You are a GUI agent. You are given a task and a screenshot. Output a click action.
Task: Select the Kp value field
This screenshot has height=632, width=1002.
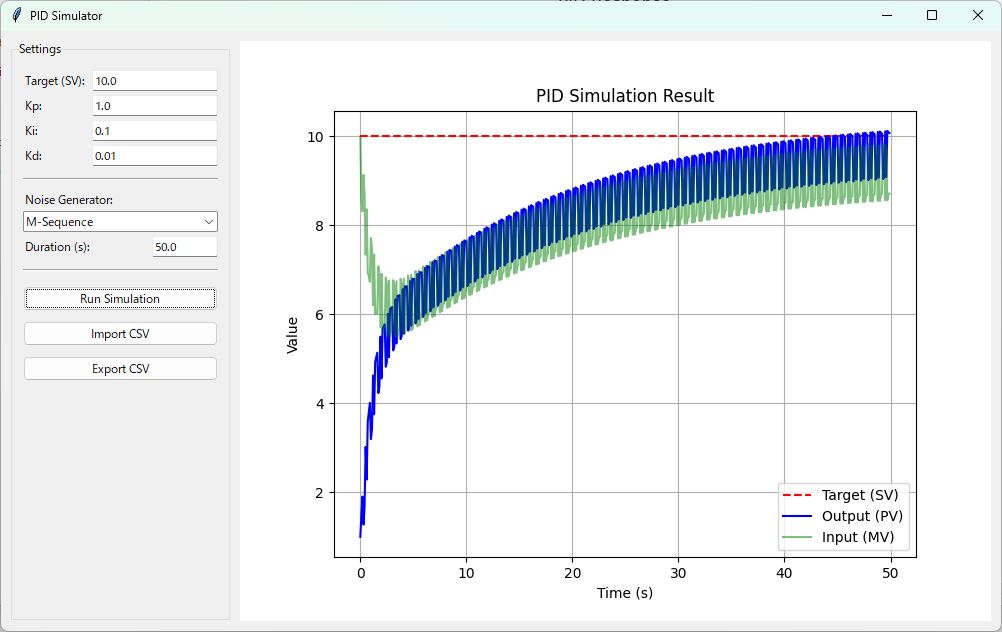(154, 106)
